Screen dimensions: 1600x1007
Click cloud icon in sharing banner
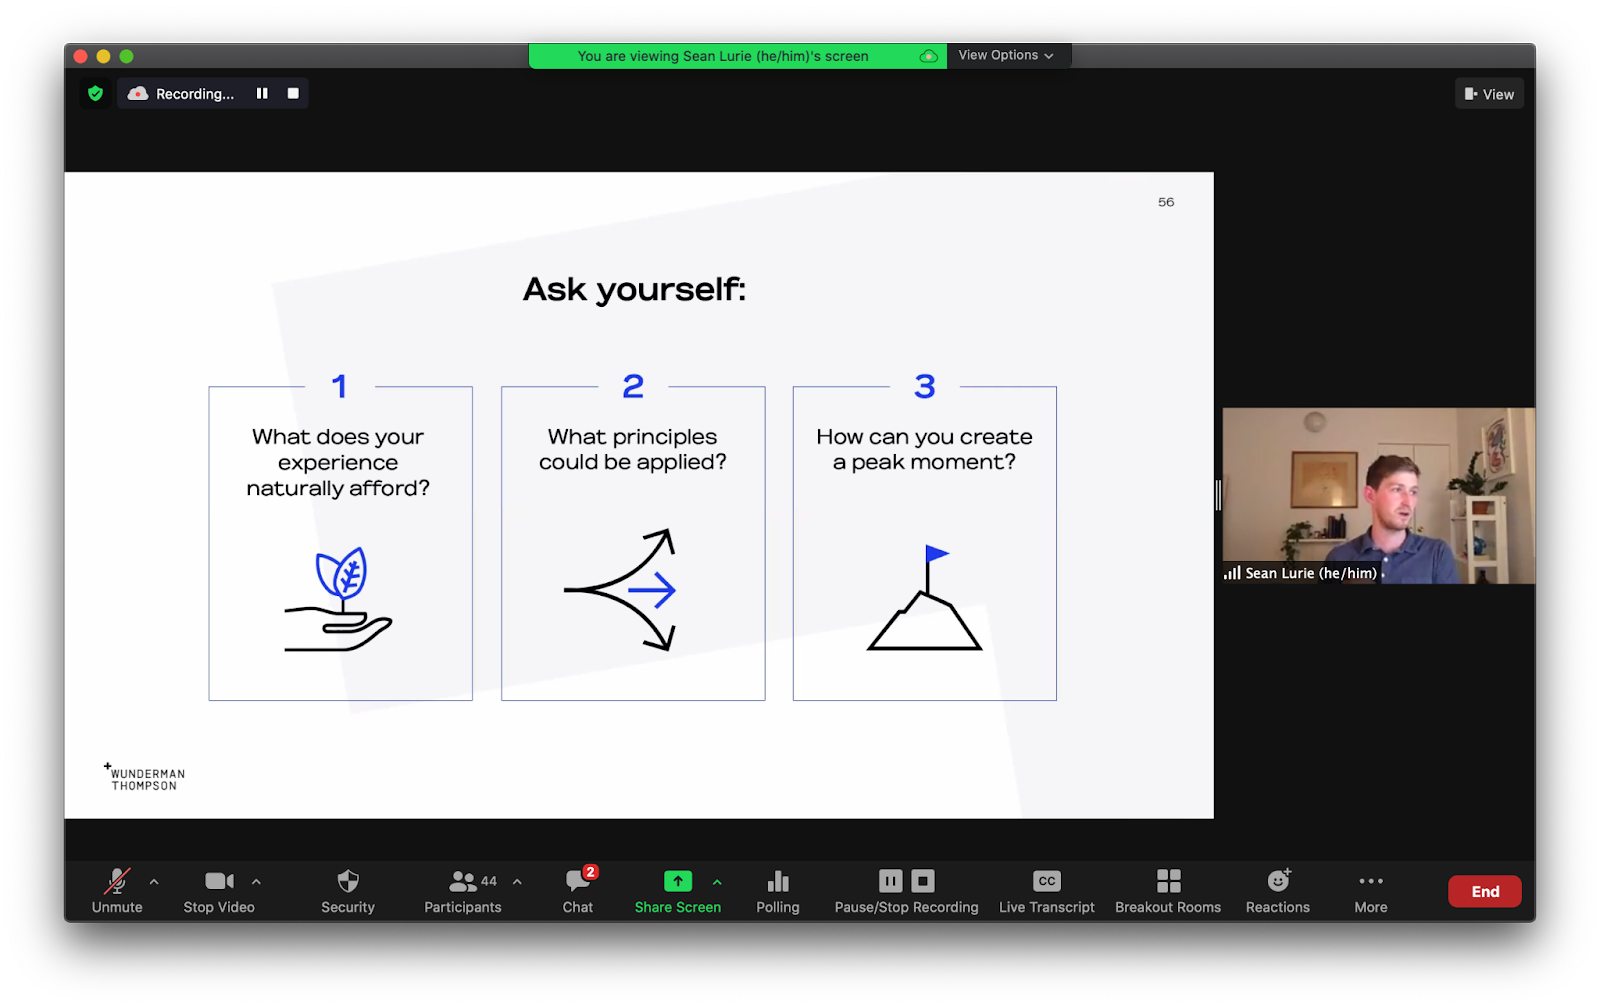tap(929, 56)
